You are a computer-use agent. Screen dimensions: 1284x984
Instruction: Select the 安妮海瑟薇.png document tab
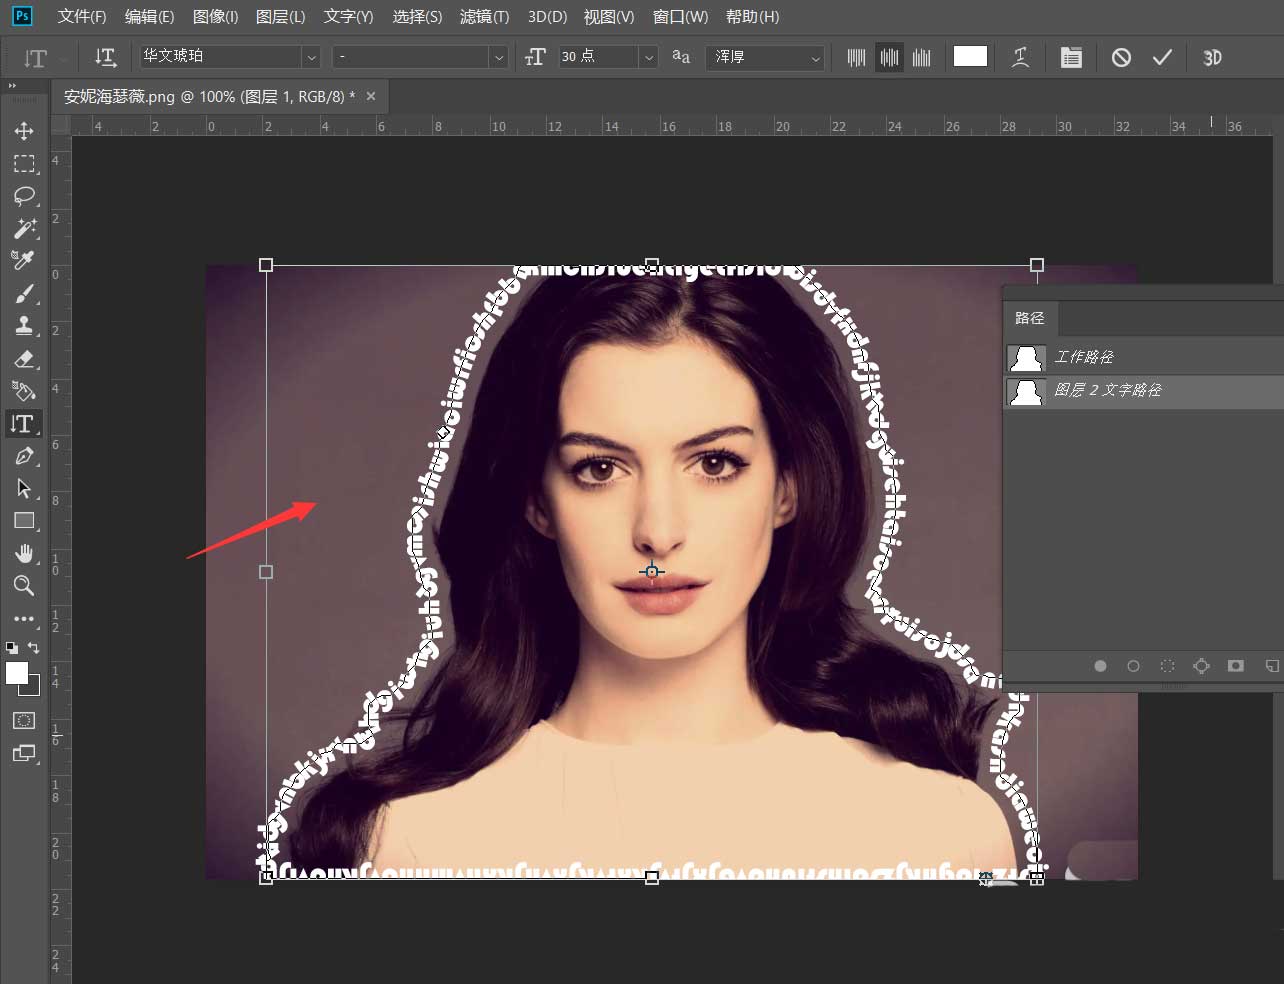tap(220, 97)
